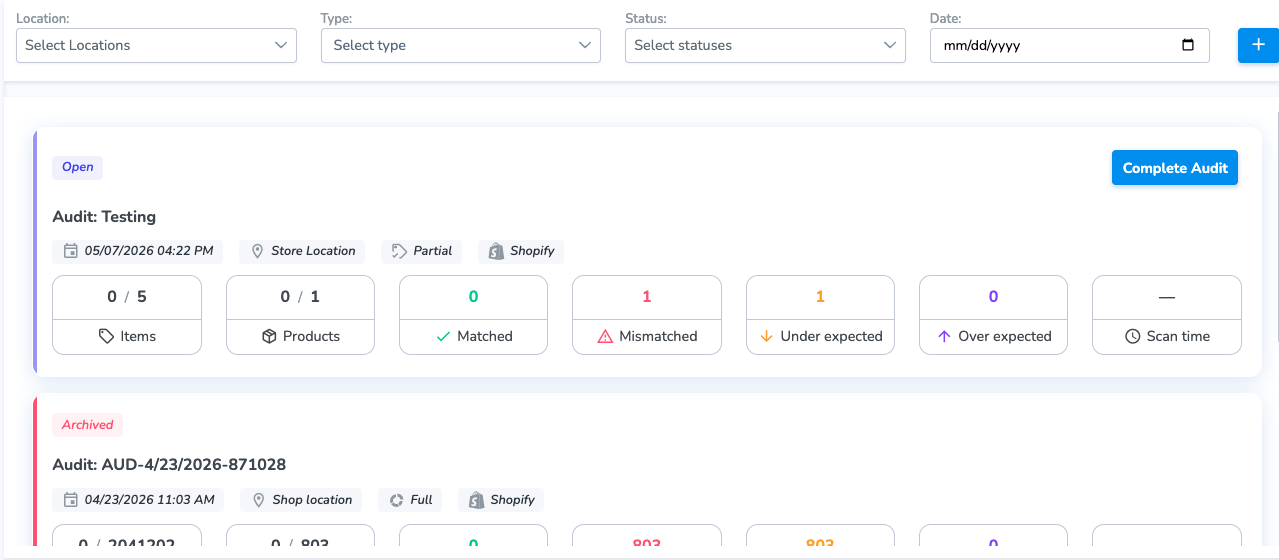This screenshot has height=560, width=1279.
Task: Click the location pin icon beside Store Location
Action: 257,251
